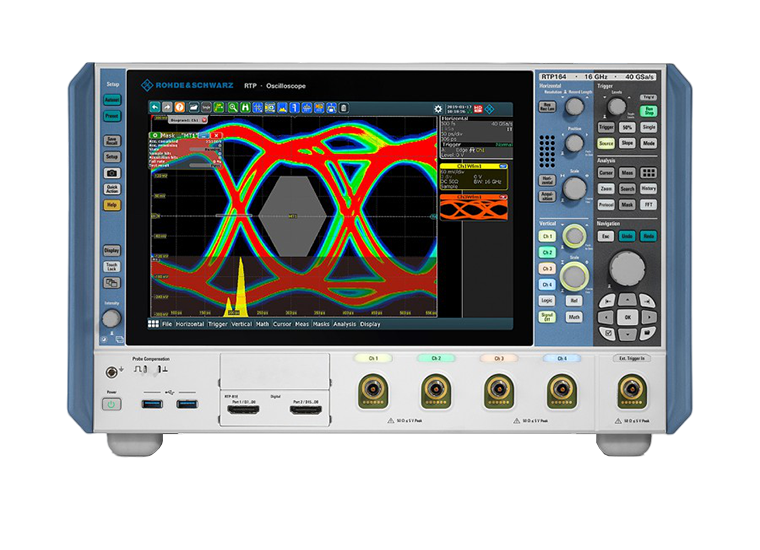The image size is (760, 550).
Task: Select the binoculars search icon in the toolbar
Action: click(245, 108)
